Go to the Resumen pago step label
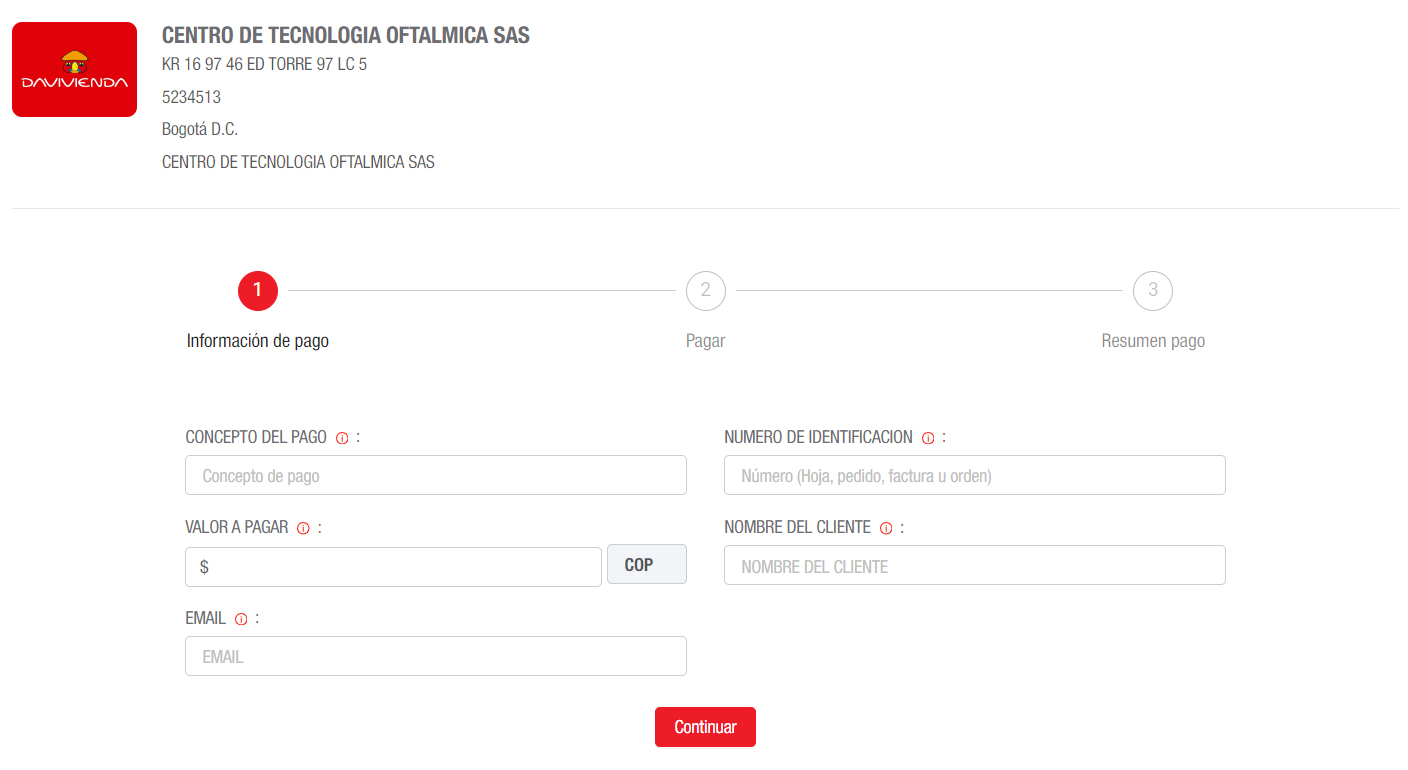The image size is (1408, 770). click(1153, 341)
